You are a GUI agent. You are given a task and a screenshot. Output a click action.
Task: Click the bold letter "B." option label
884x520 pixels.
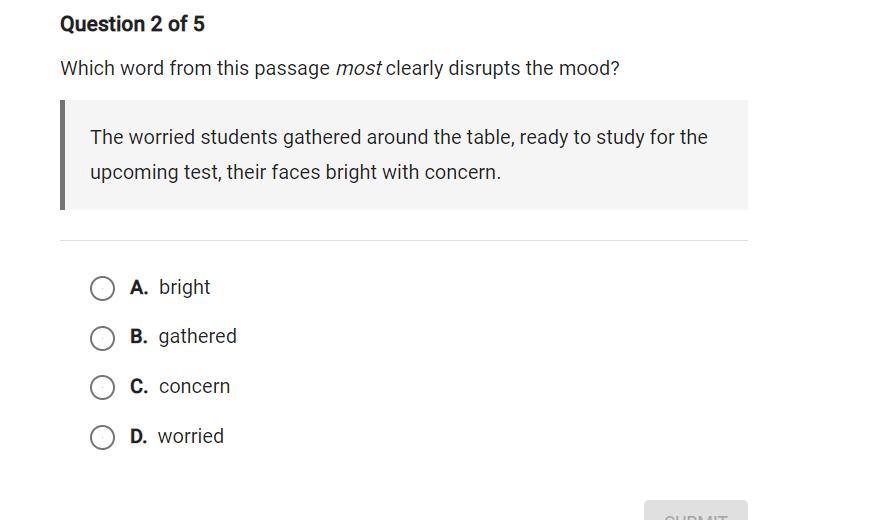coord(139,336)
